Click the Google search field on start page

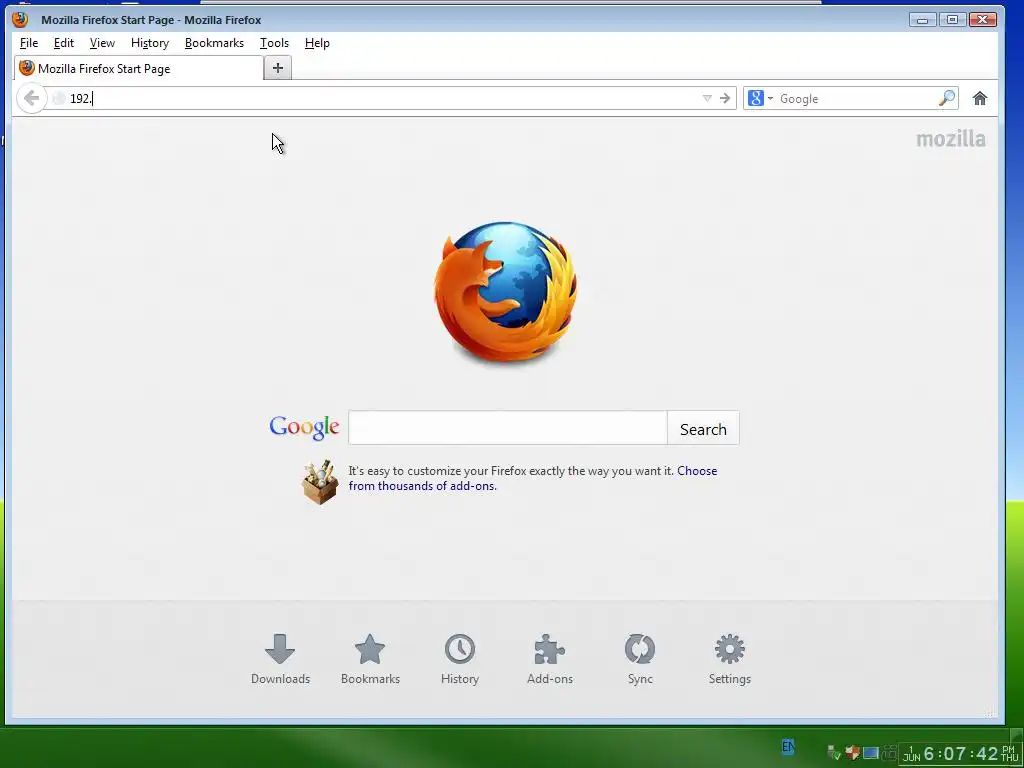tap(507, 428)
